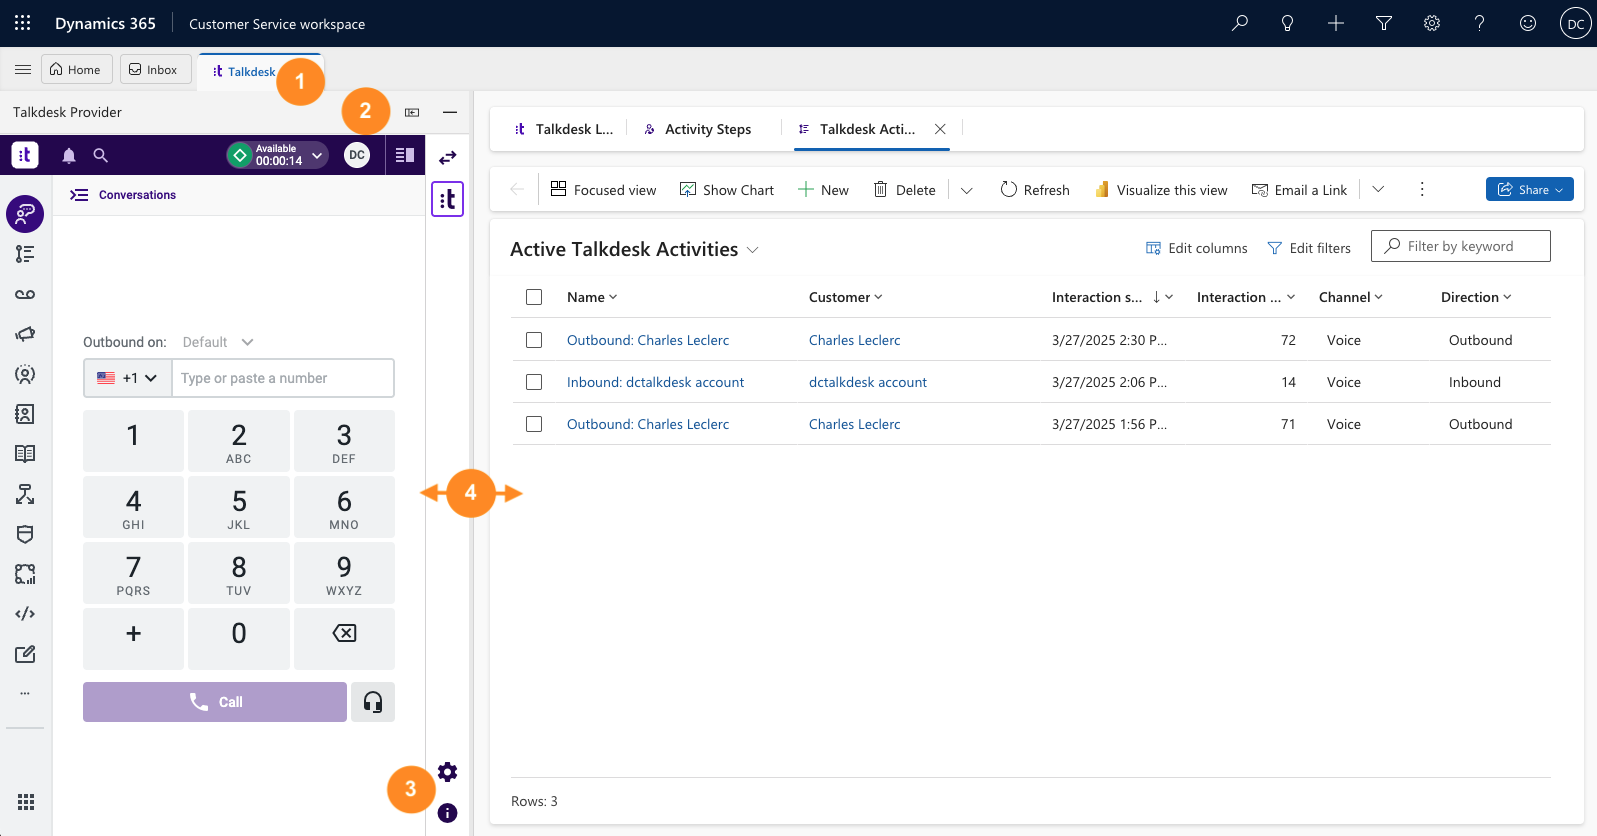Open Dynamics 365 settings gear
The height and width of the screenshot is (836, 1597).
click(1432, 23)
